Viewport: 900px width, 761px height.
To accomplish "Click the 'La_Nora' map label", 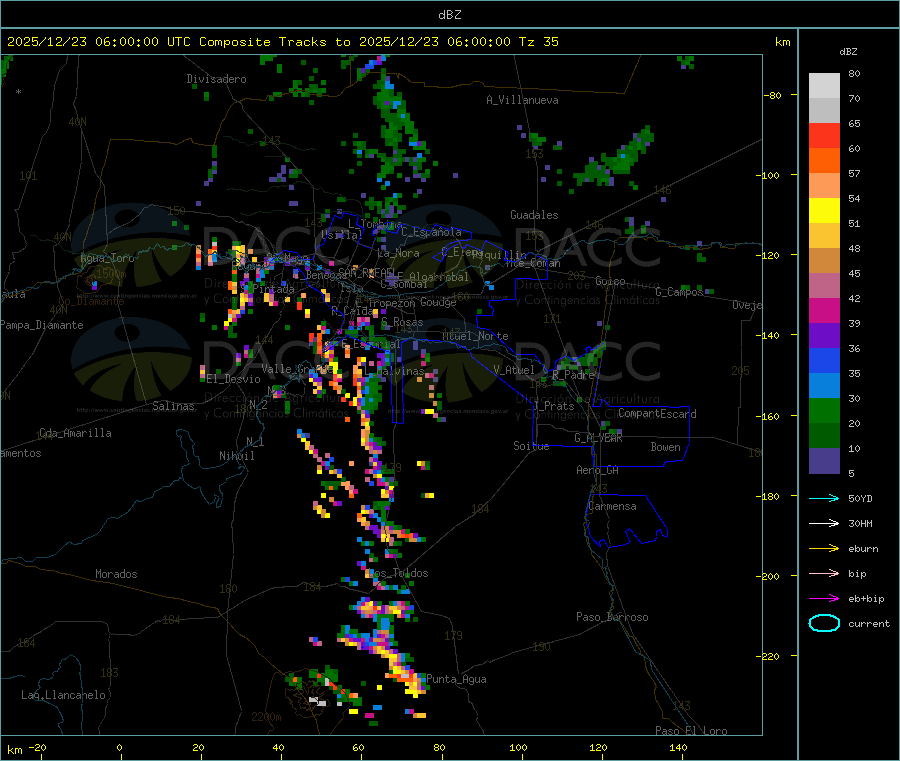I will (x=398, y=253).
